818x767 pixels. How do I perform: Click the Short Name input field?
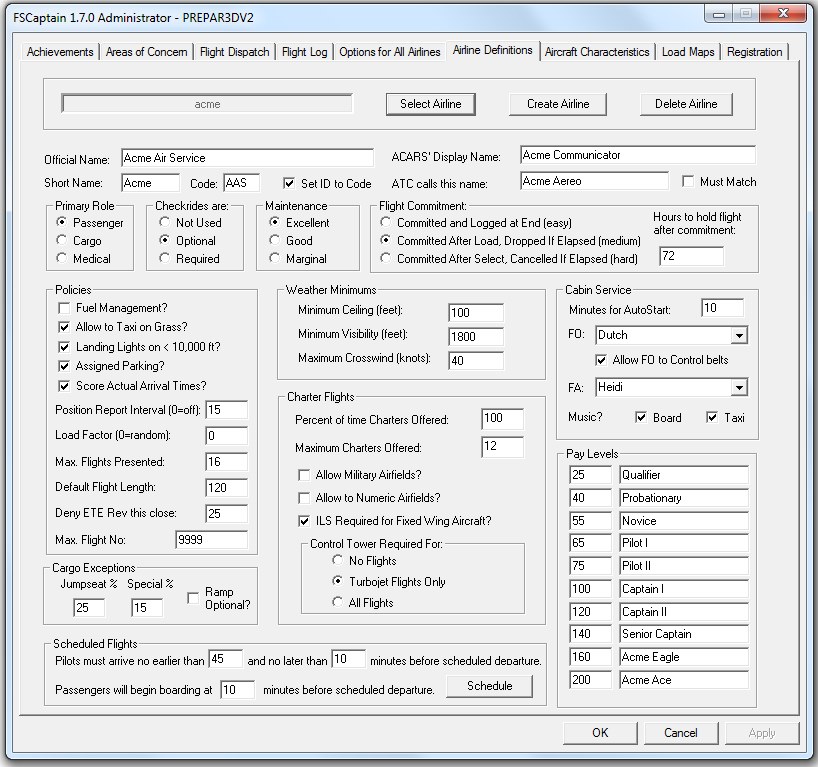click(x=150, y=183)
